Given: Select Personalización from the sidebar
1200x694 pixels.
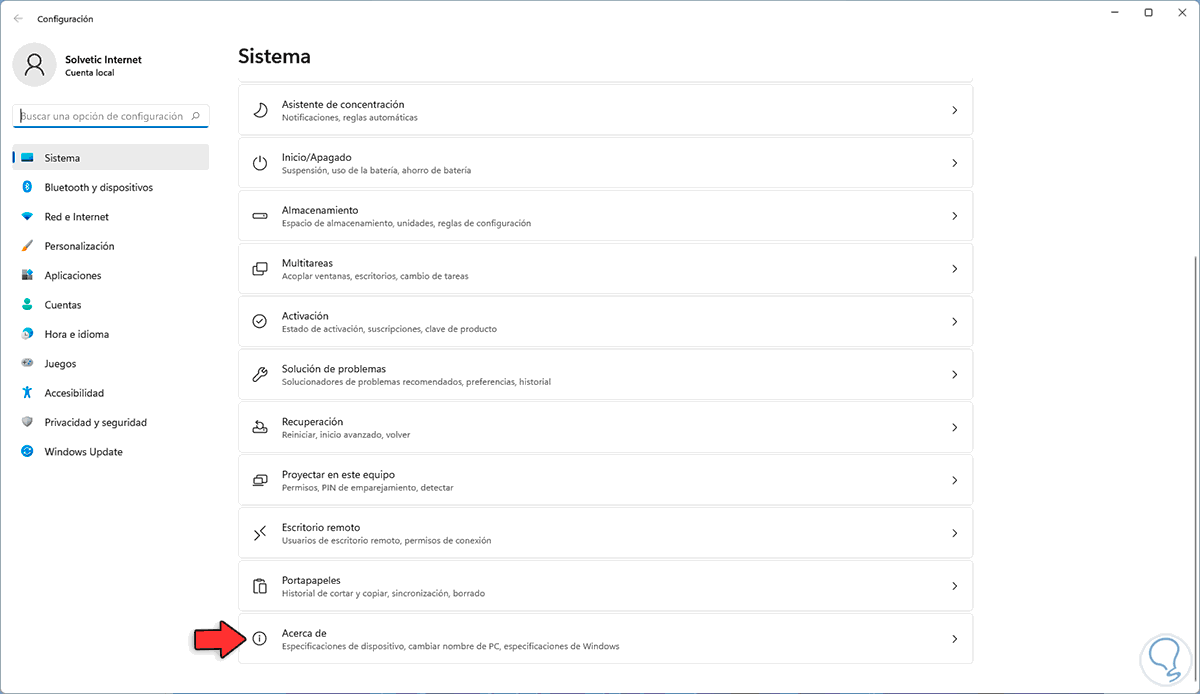Looking at the screenshot, I should (79, 246).
